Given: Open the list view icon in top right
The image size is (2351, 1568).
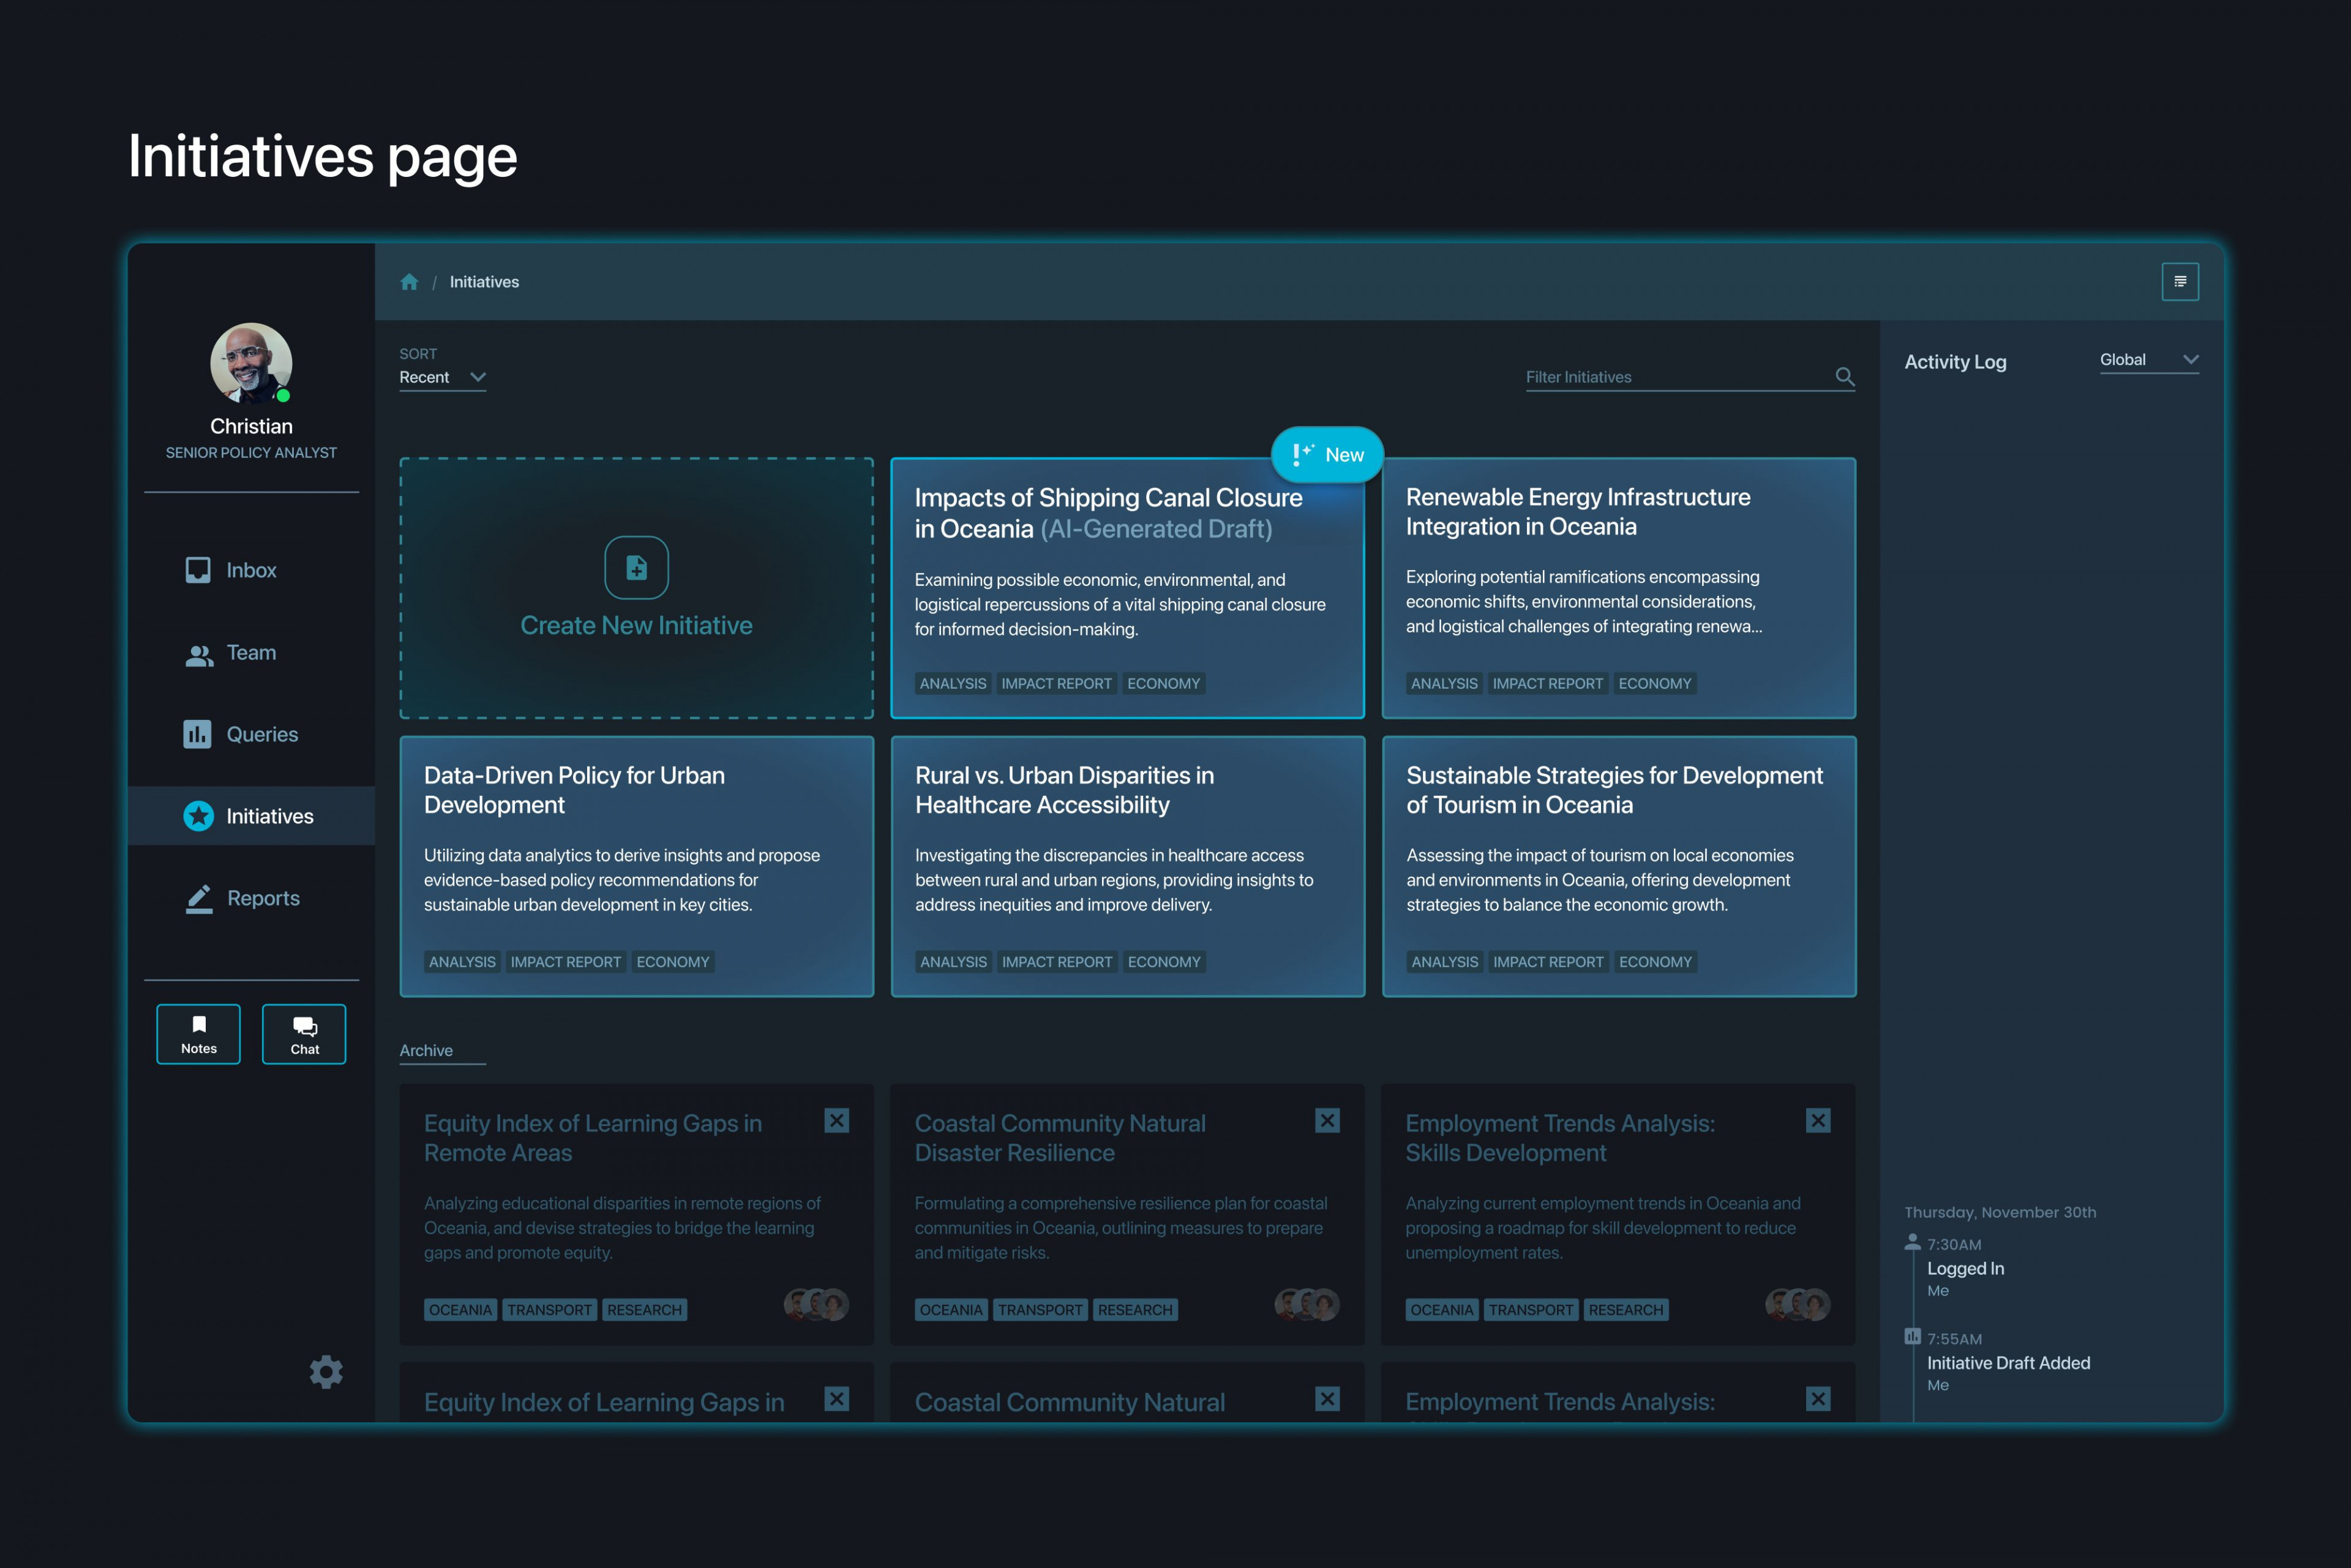Looking at the screenshot, I should click(2180, 281).
